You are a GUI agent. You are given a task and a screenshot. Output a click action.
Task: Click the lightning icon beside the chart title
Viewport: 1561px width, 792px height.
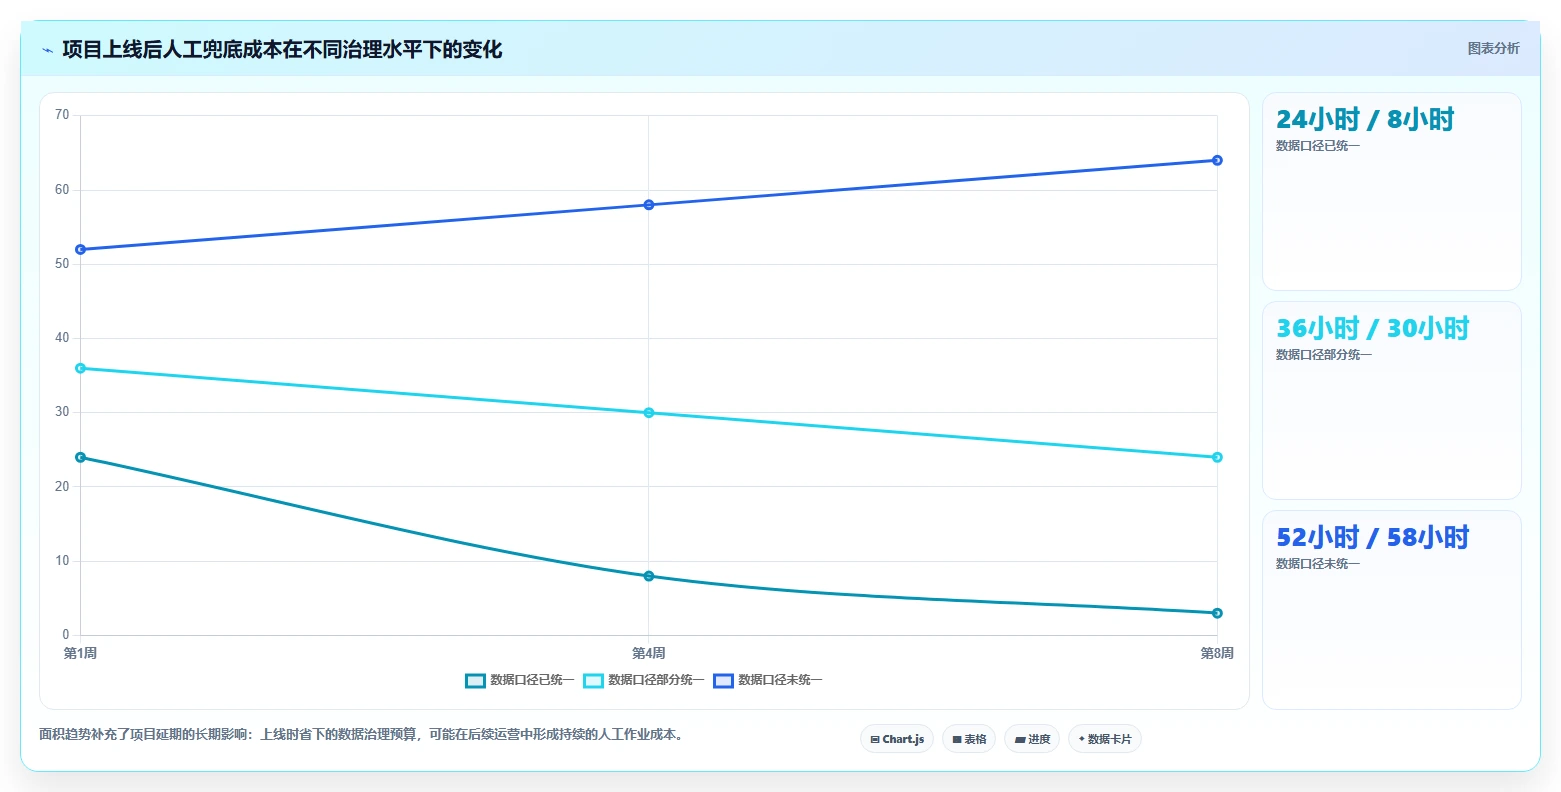[47, 50]
